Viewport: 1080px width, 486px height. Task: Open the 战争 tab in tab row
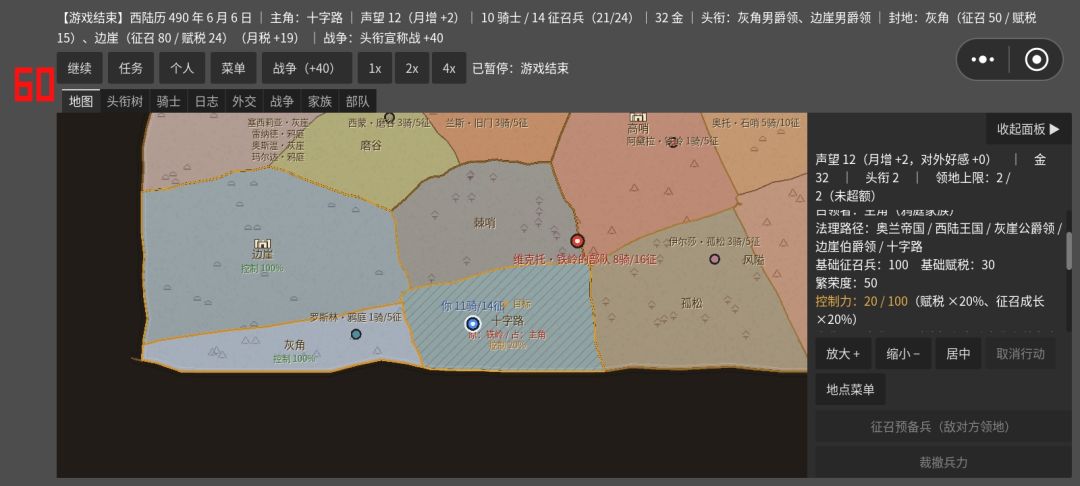pyautogui.click(x=282, y=101)
